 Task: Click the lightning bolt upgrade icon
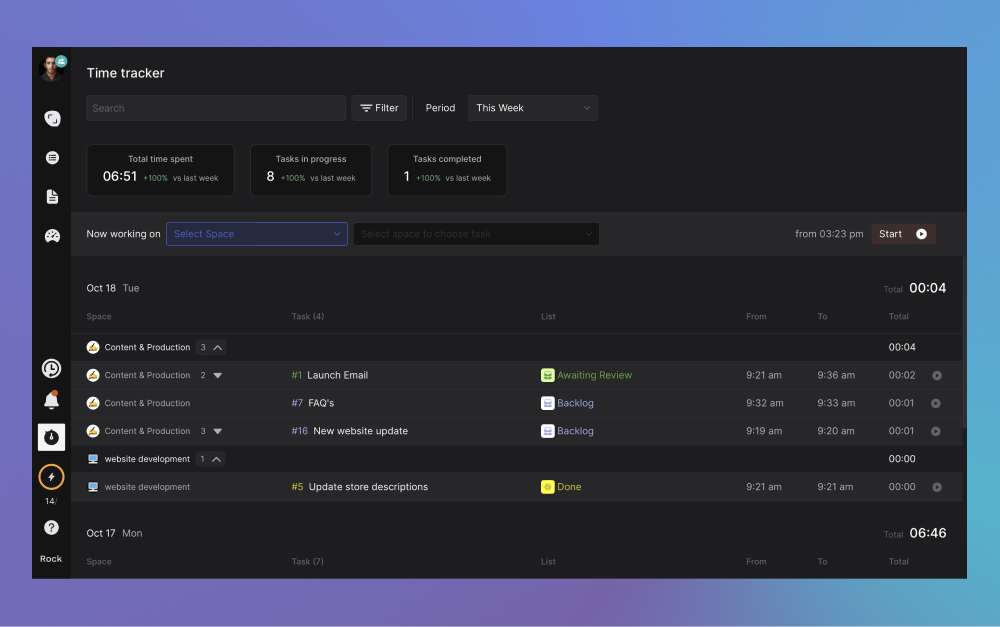pyautogui.click(x=51, y=477)
